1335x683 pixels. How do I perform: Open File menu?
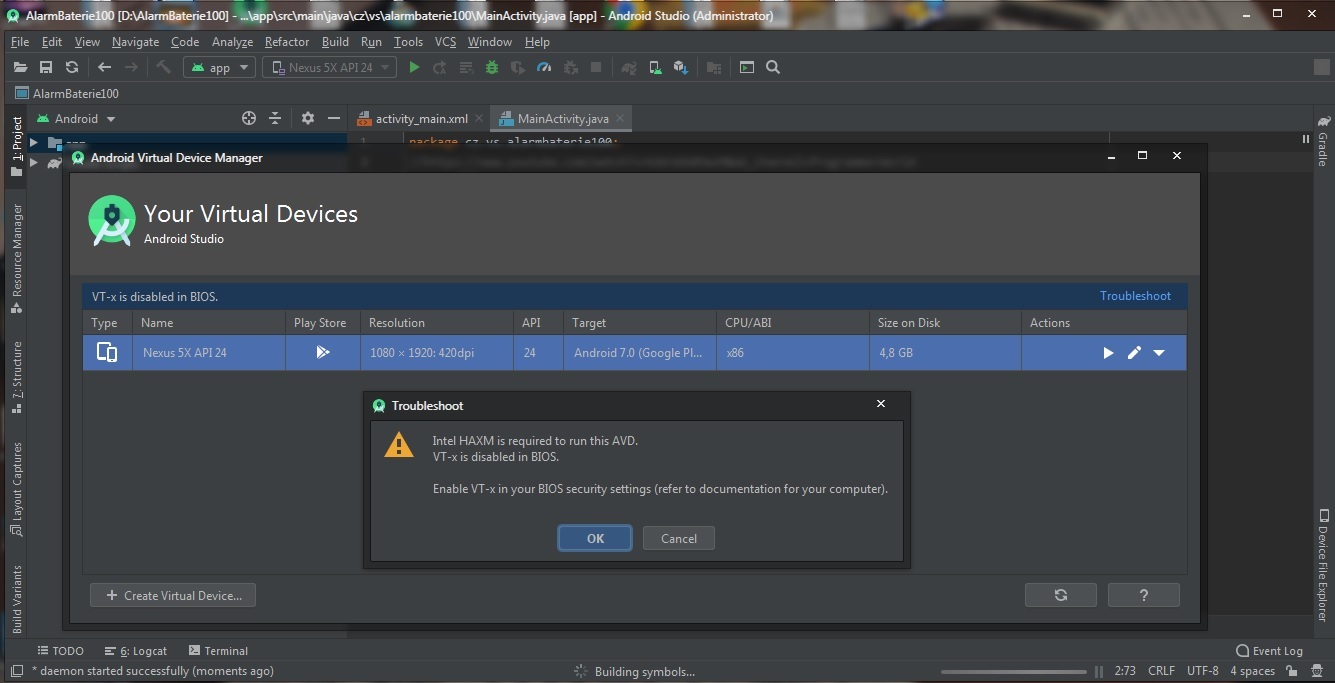point(20,42)
